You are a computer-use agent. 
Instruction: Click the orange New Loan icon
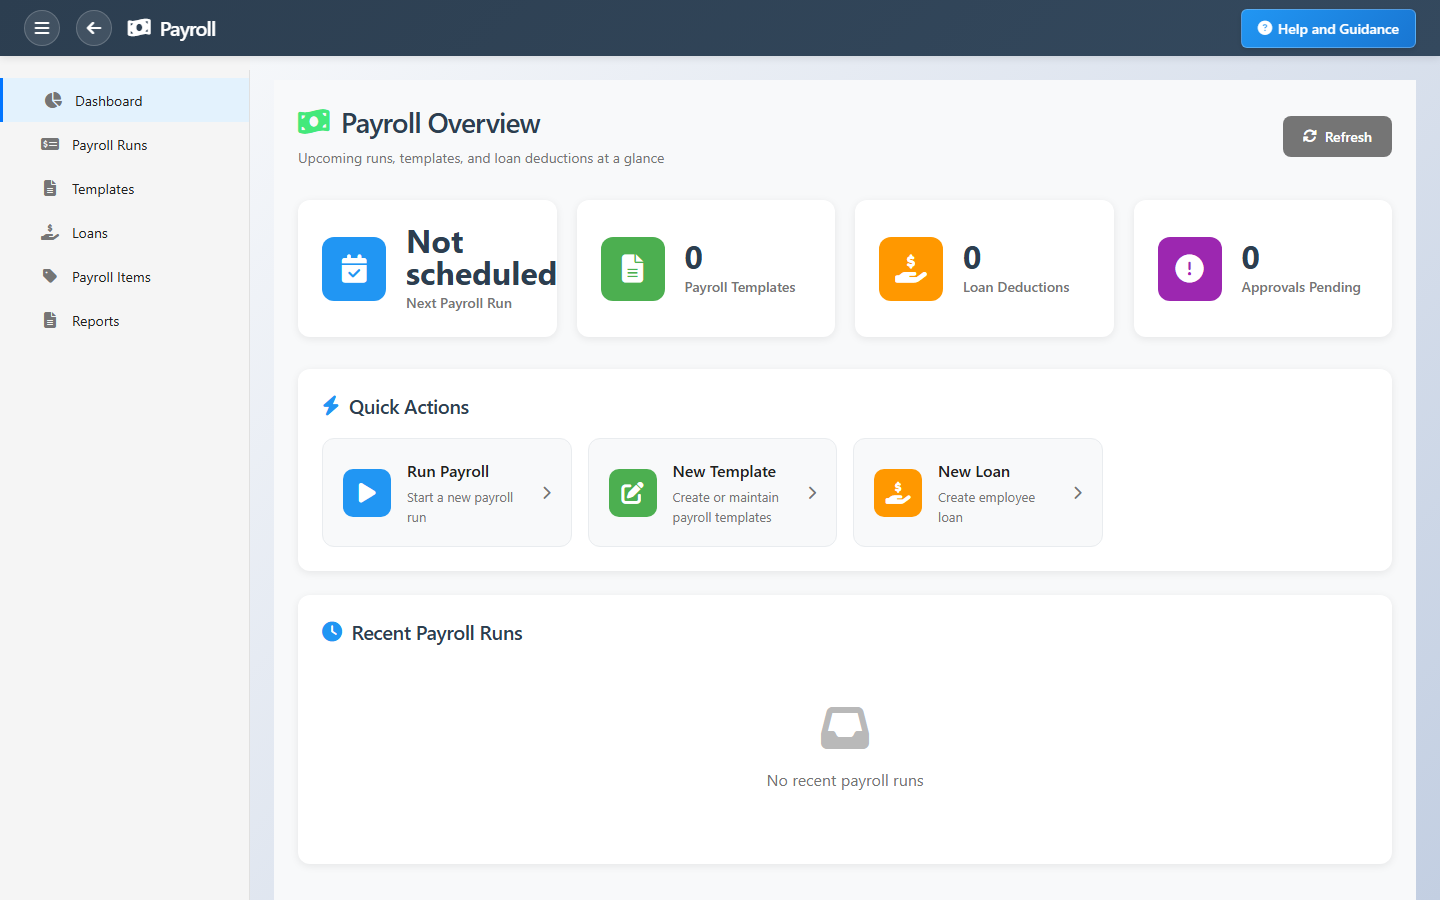[x=897, y=493]
